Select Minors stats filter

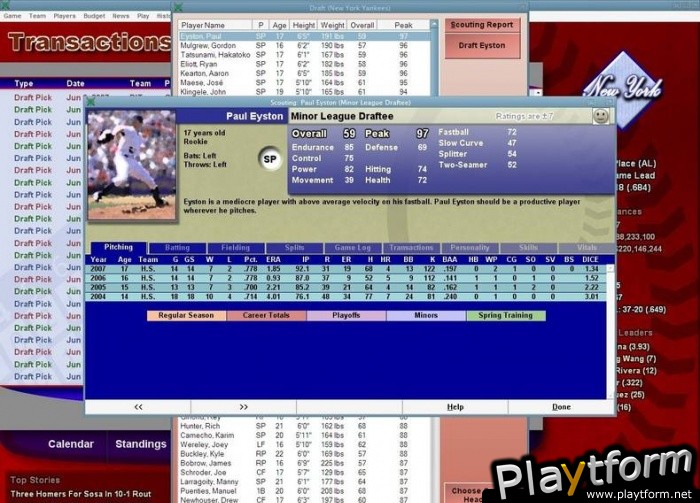coord(426,316)
